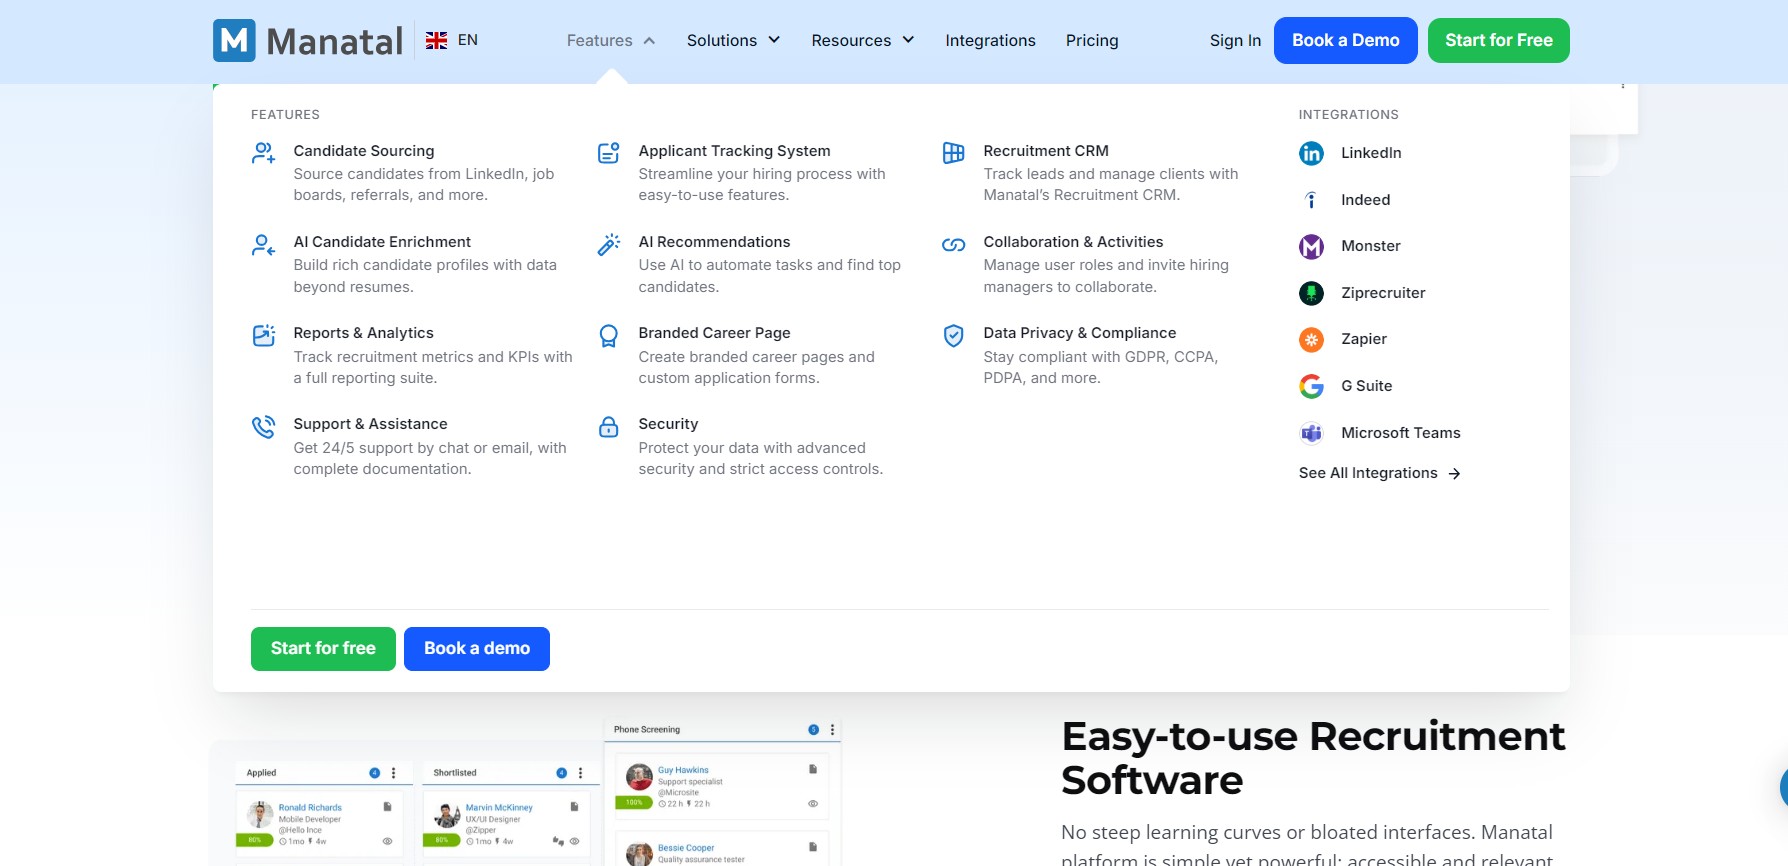Click Sign In link
Viewport: 1788px width, 866px height.
(x=1235, y=40)
